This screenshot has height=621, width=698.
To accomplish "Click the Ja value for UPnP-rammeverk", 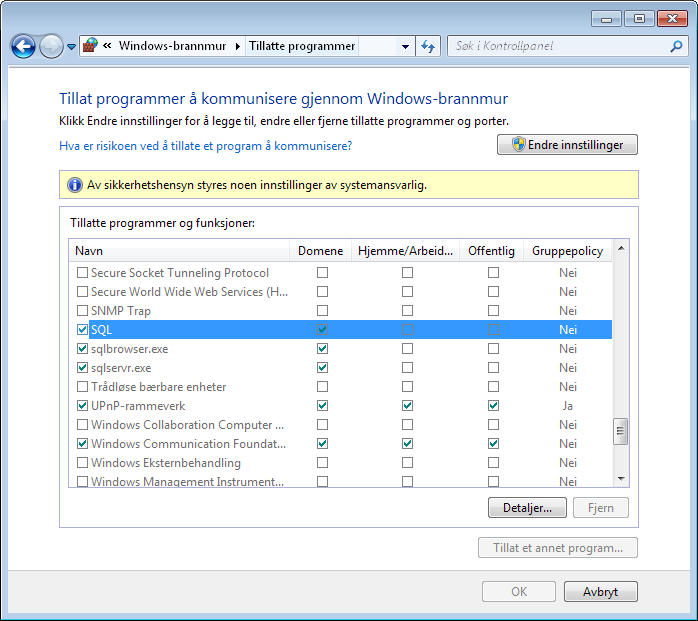I will click(x=568, y=406).
